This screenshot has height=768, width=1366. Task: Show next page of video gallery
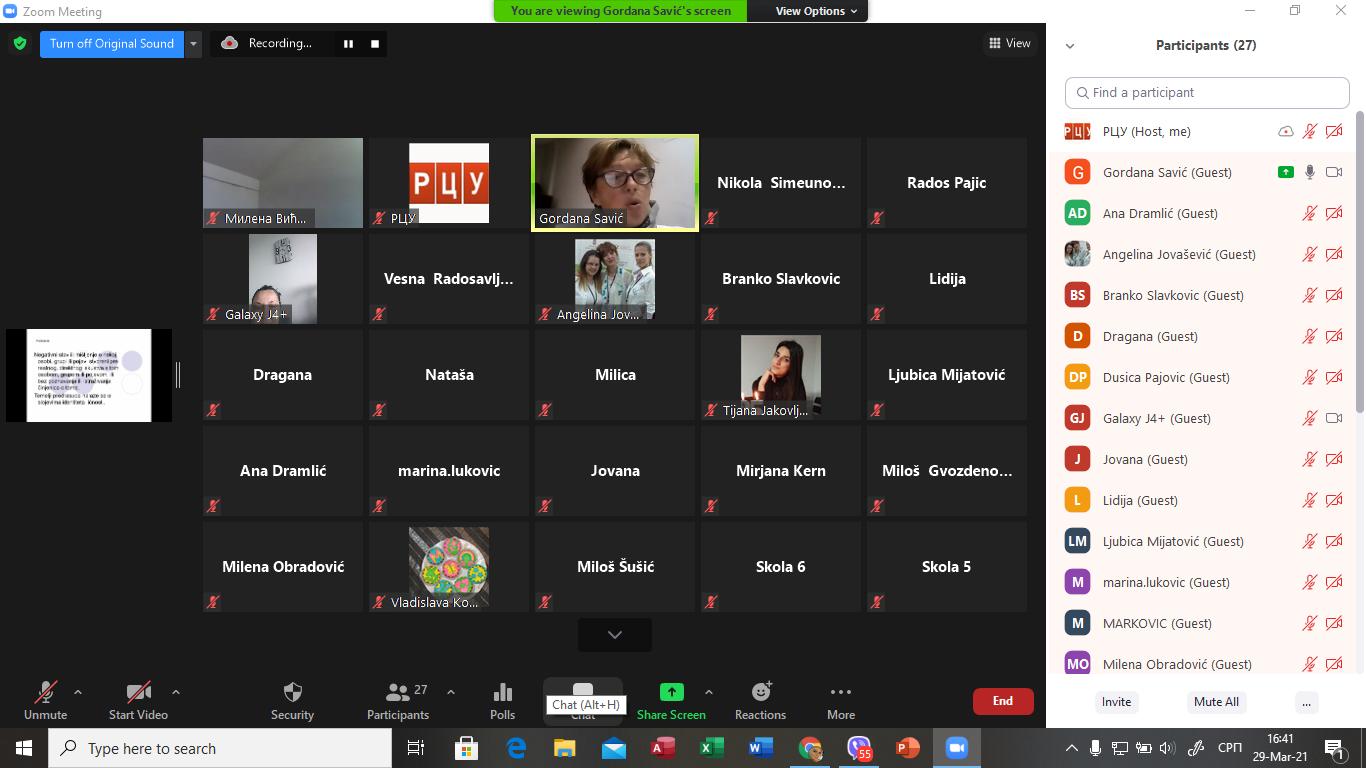(614, 635)
